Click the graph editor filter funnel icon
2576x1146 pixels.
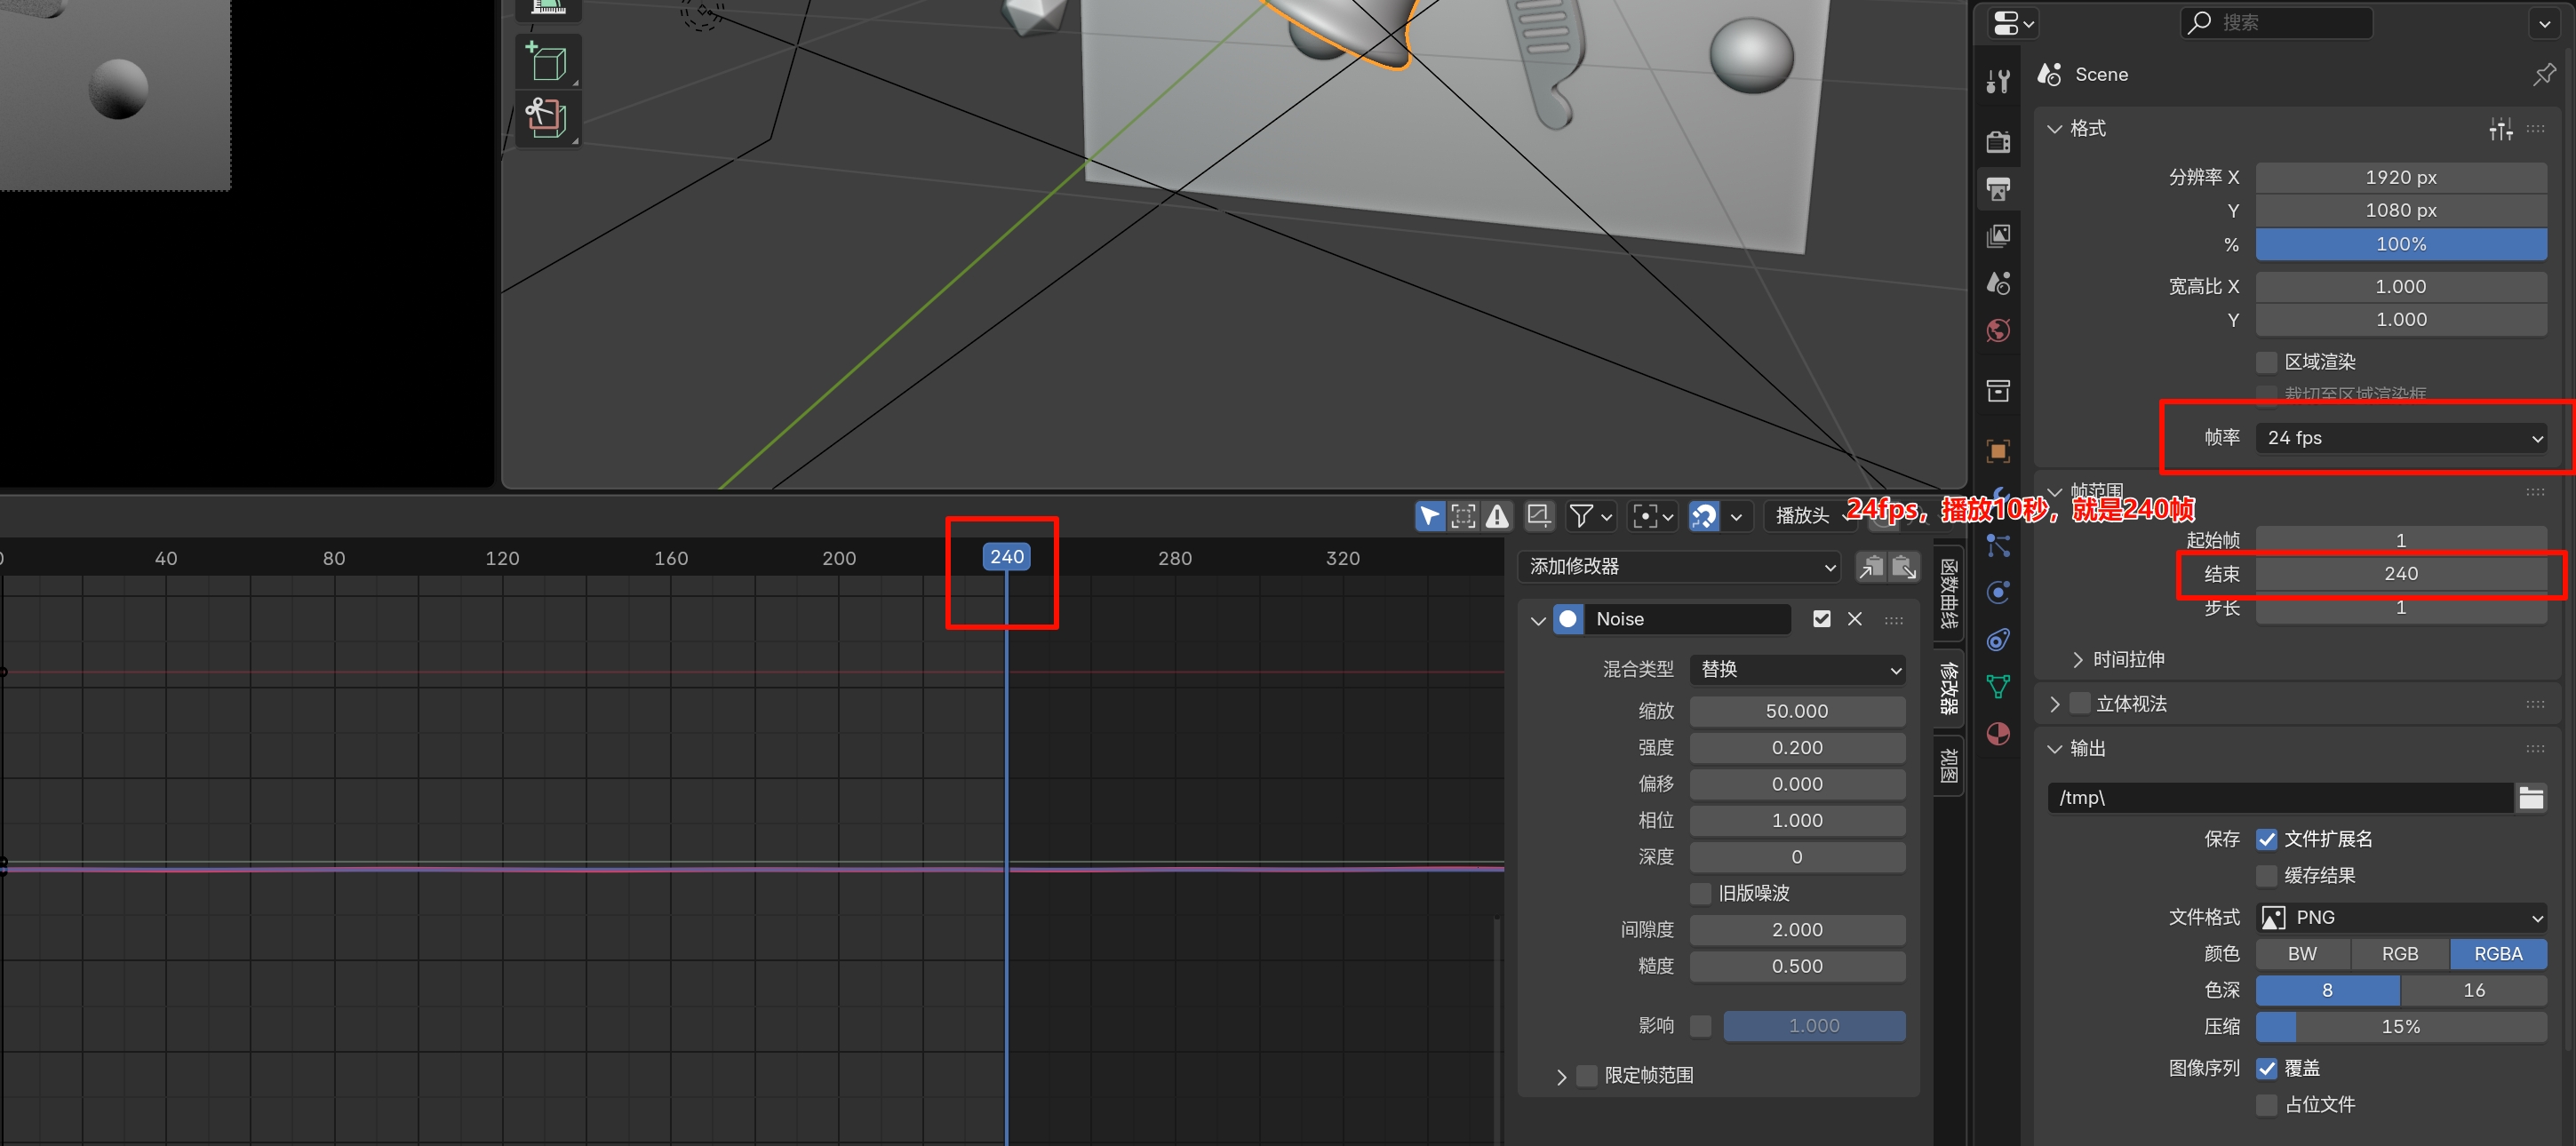tap(1581, 516)
